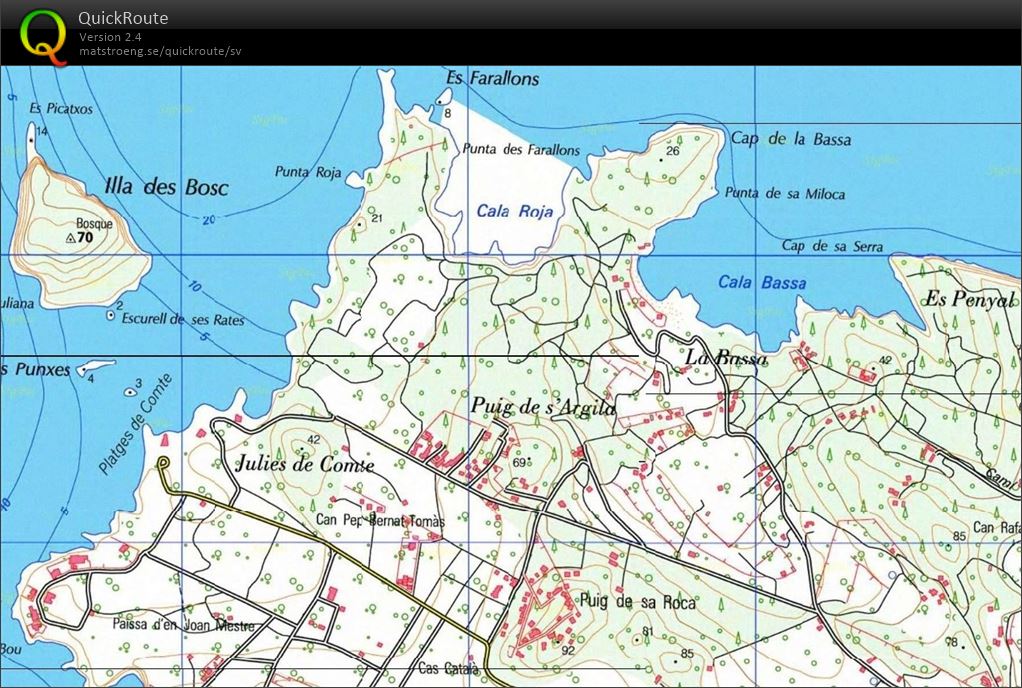
Task: Click the 92 elevation point
Action: [x=566, y=649]
